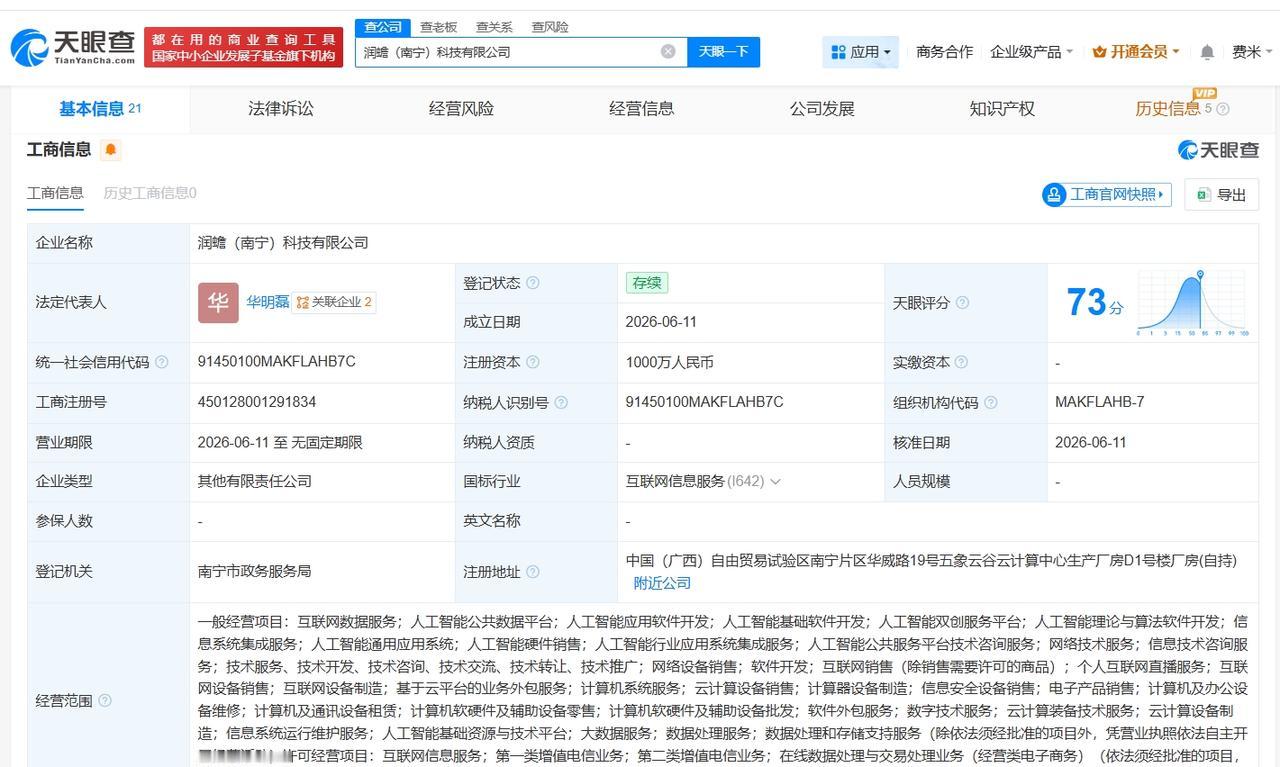Viewport: 1280px width, 767px height.
Task: Click help icon next to 组织机构代码
Action: pos(990,402)
